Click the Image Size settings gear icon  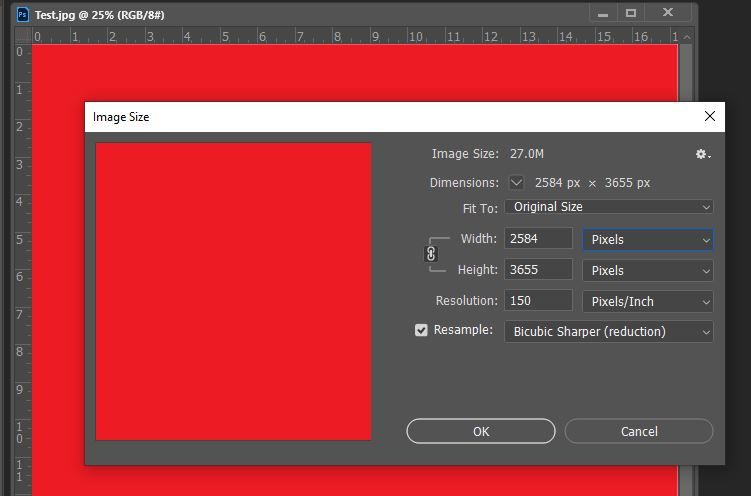(703, 154)
